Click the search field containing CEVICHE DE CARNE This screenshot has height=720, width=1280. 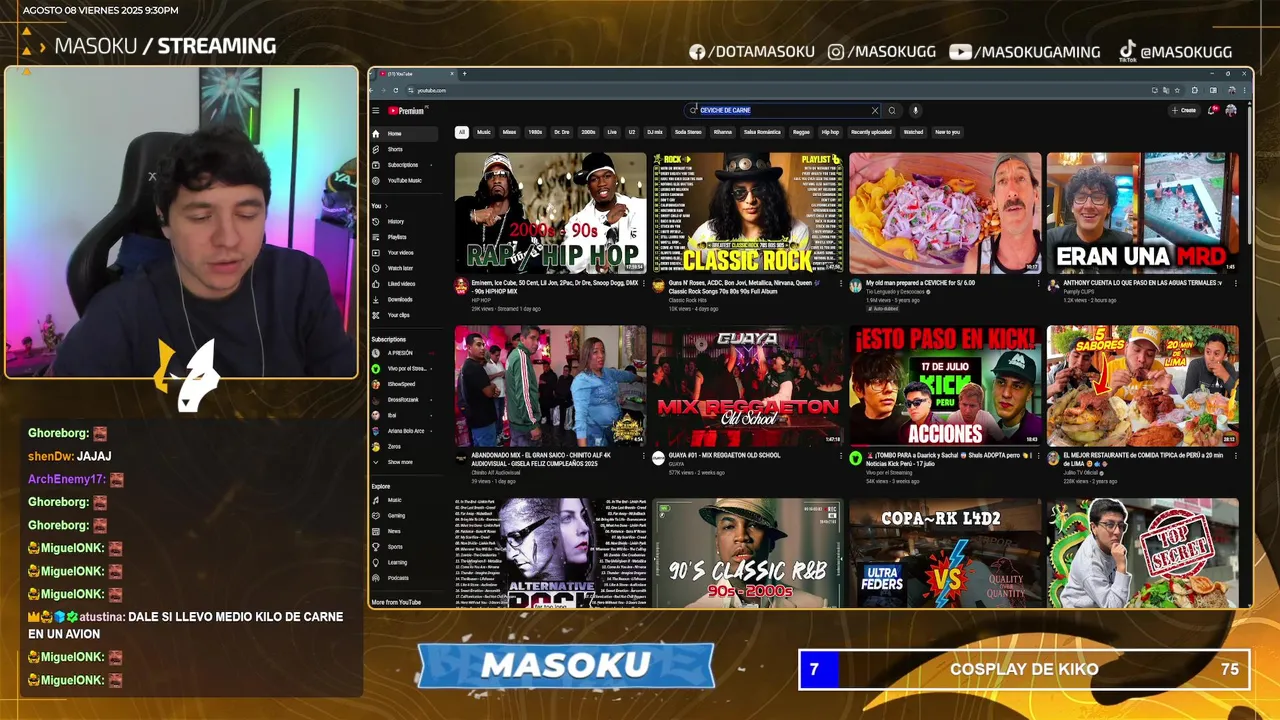[780, 111]
